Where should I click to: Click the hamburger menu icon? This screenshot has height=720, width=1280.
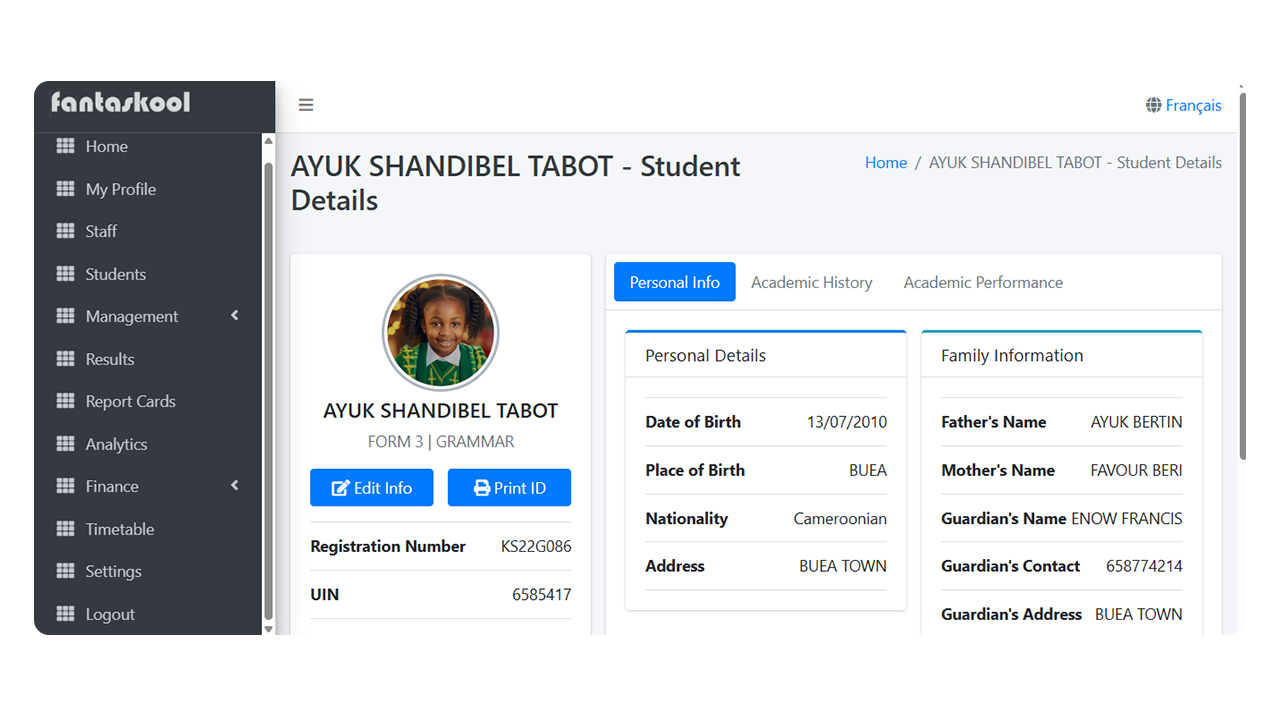(x=306, y=105)
